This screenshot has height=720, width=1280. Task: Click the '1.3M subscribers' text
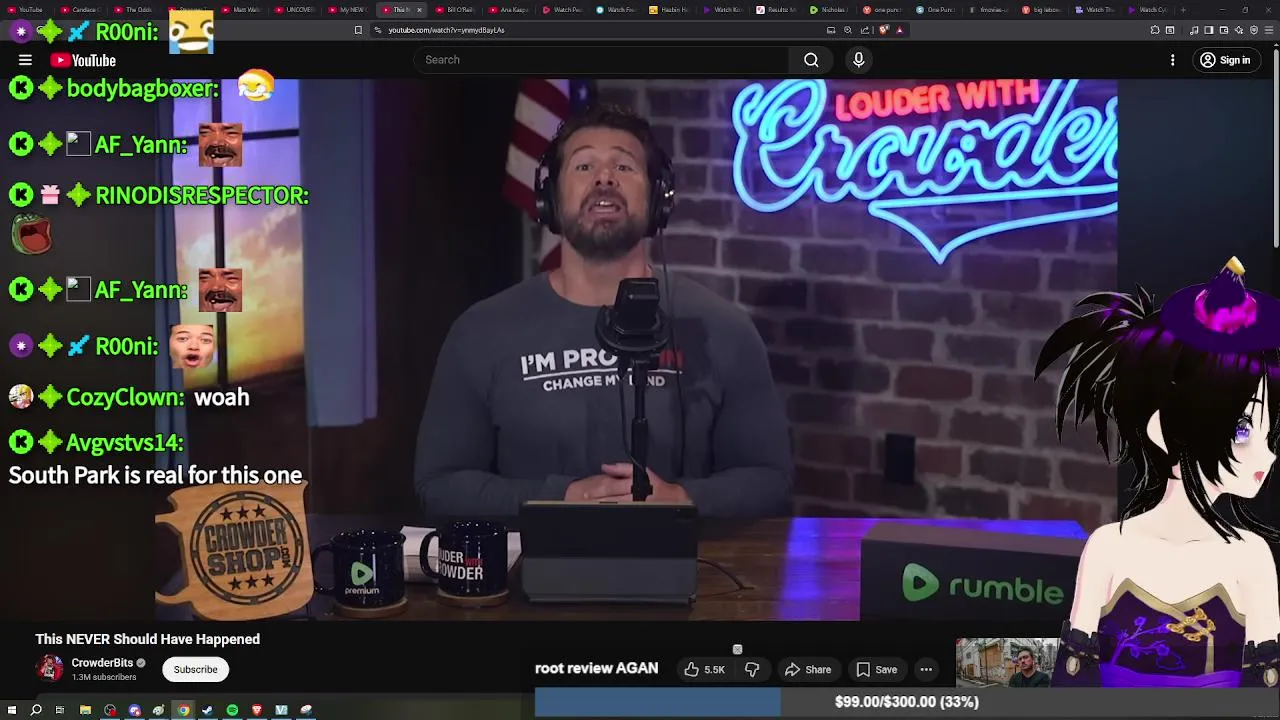(x=104, y=677)
